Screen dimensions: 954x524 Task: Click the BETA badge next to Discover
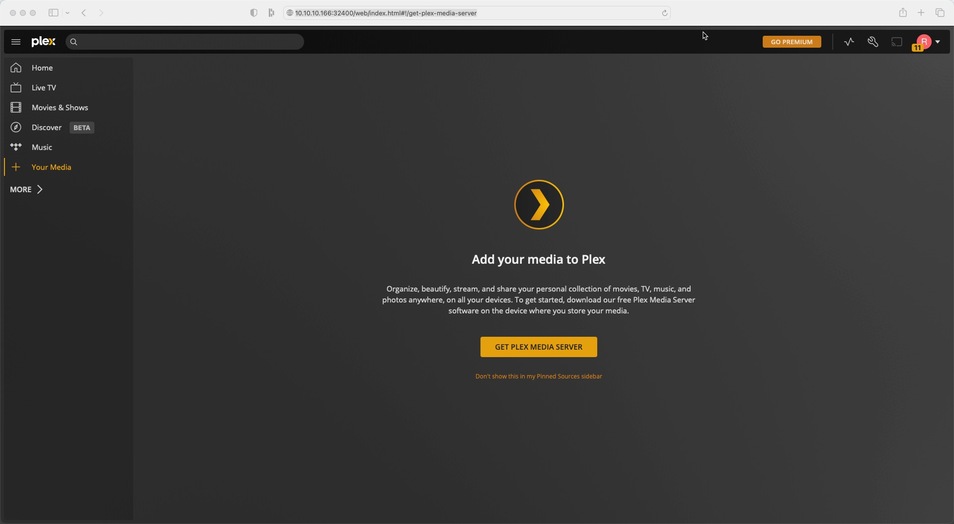tap(82, 128)
